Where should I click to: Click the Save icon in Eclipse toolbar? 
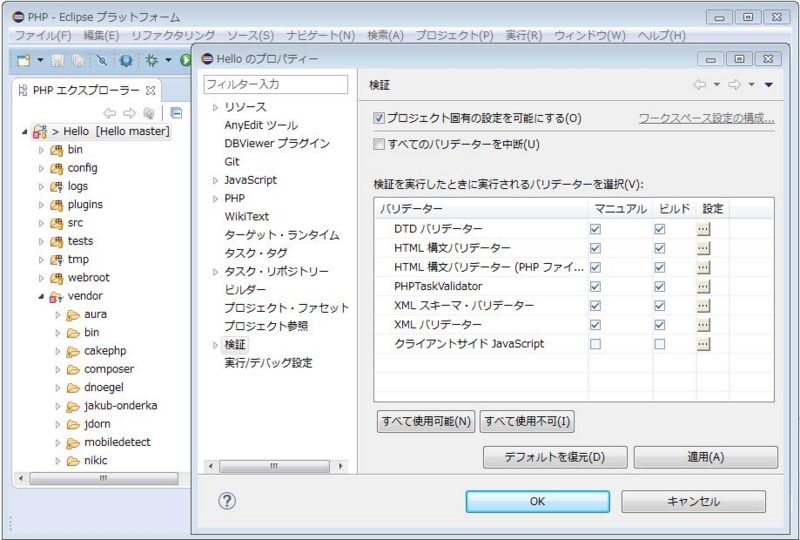58,61
